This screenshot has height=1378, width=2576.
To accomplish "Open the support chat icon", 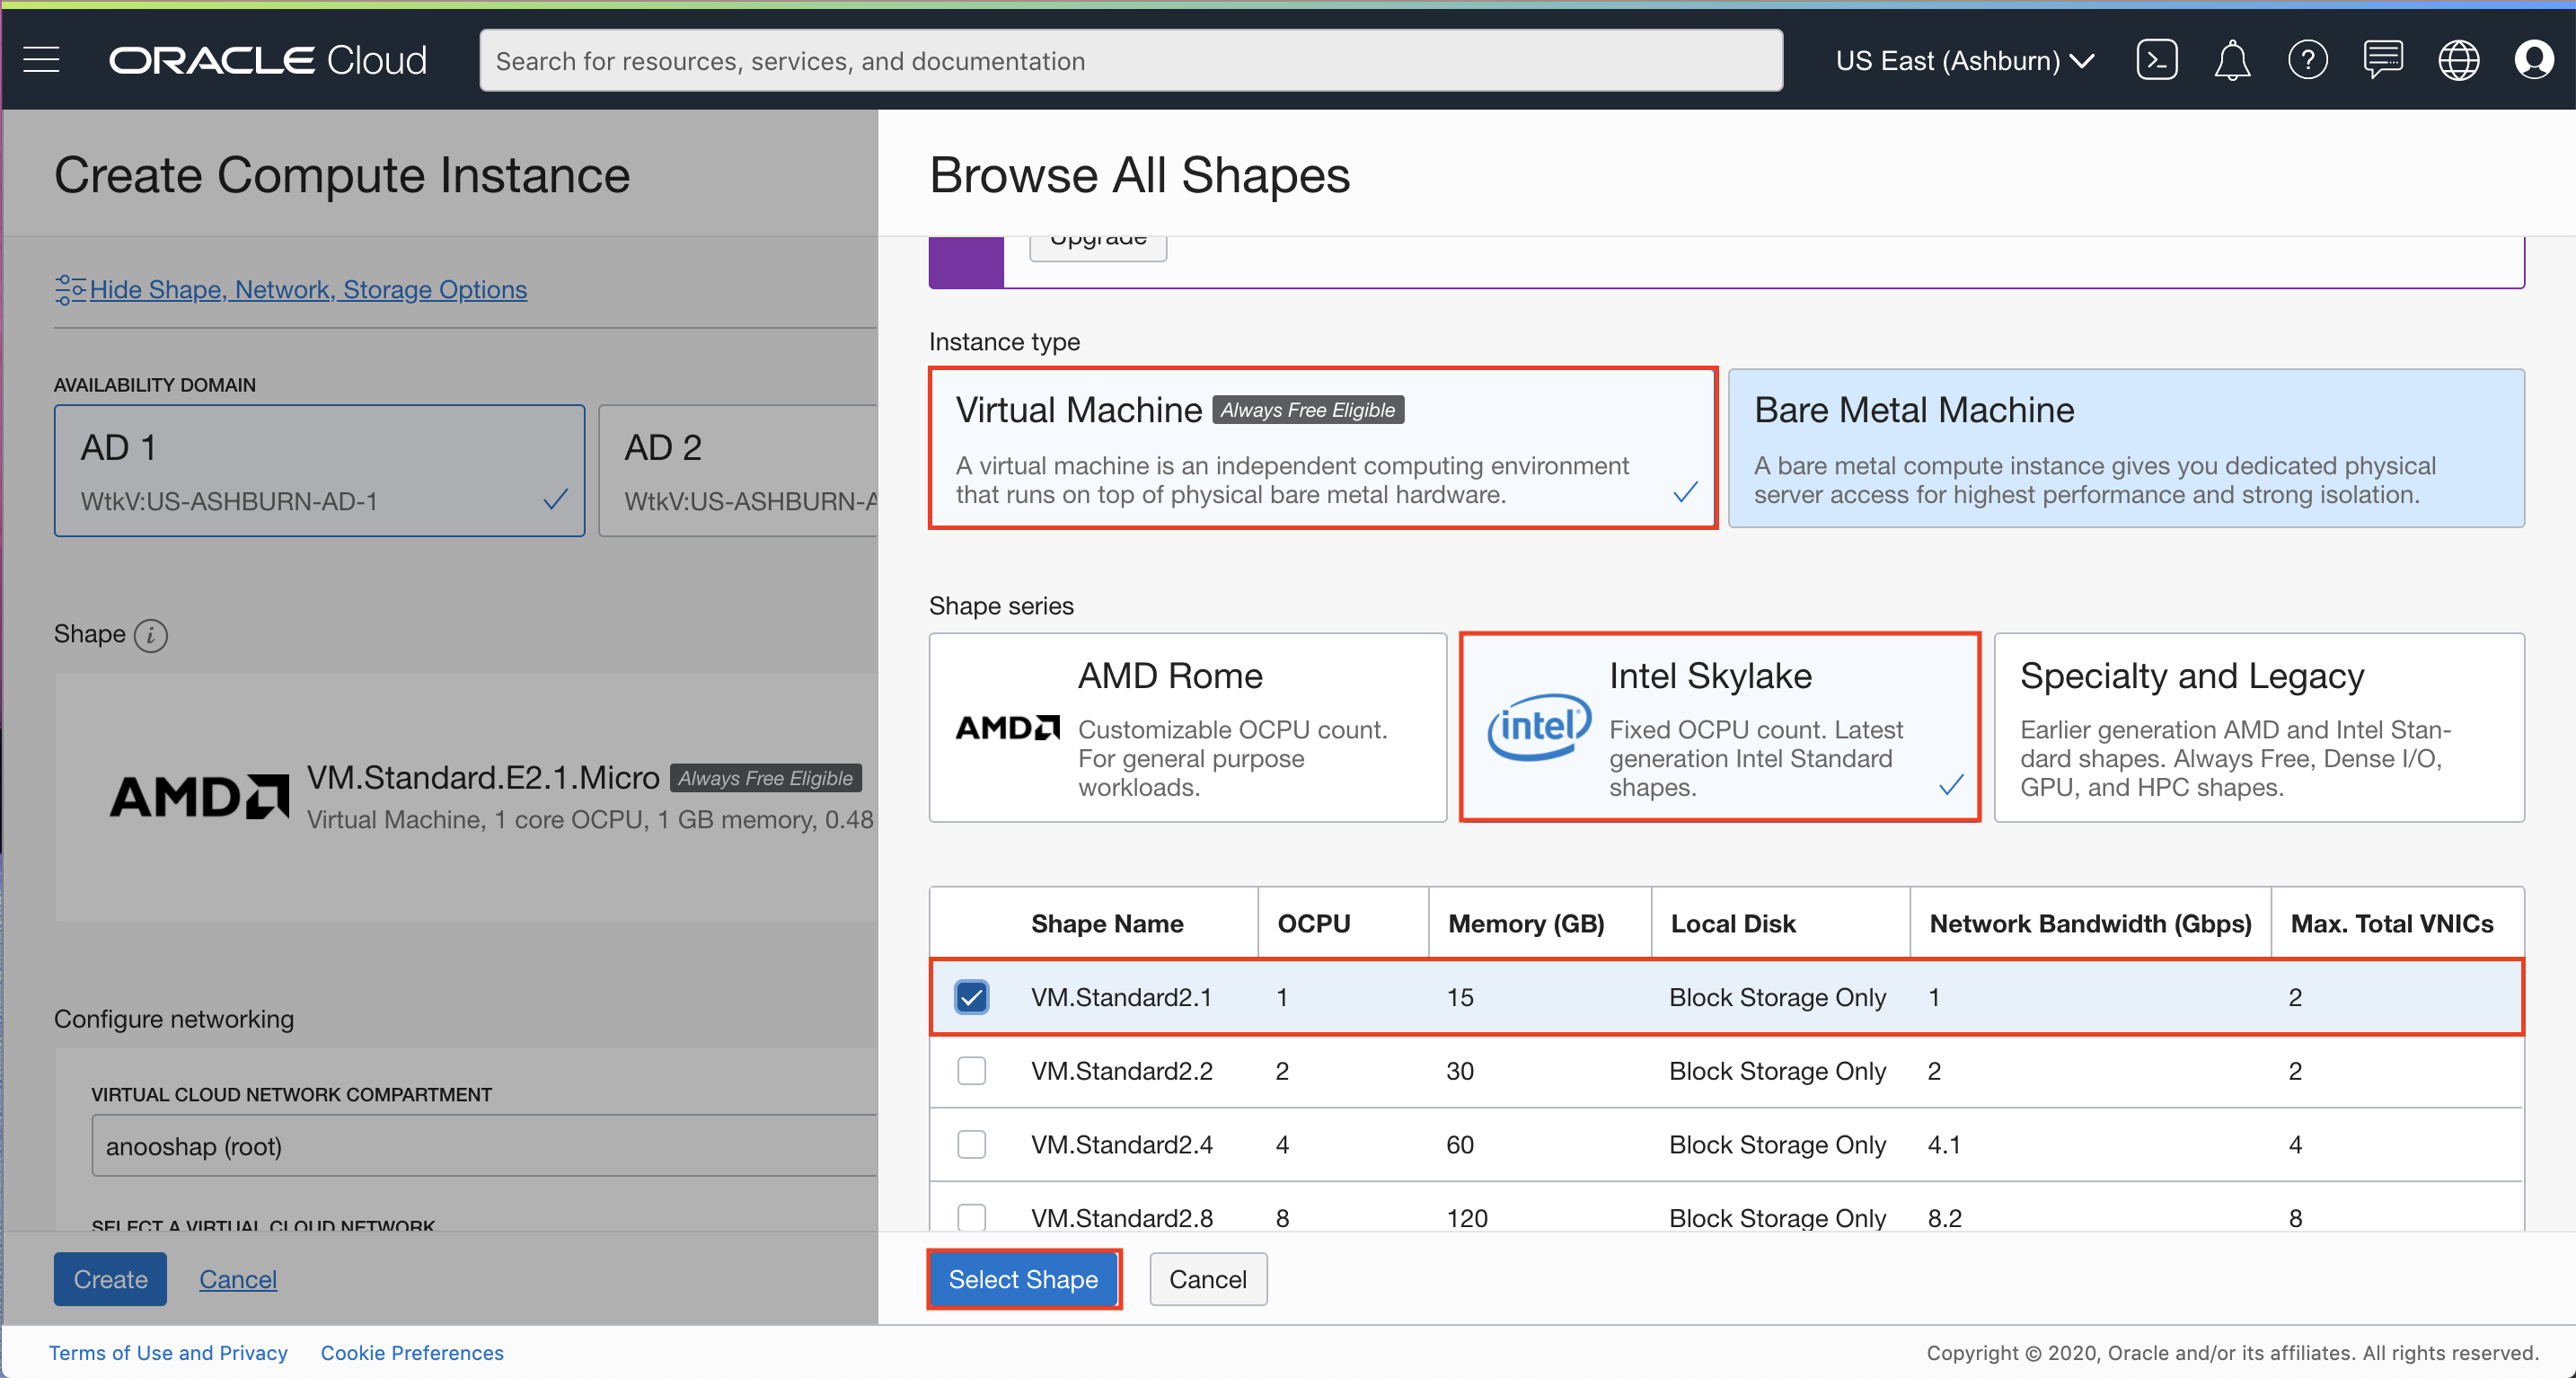I will click(x=2383, y=60).
